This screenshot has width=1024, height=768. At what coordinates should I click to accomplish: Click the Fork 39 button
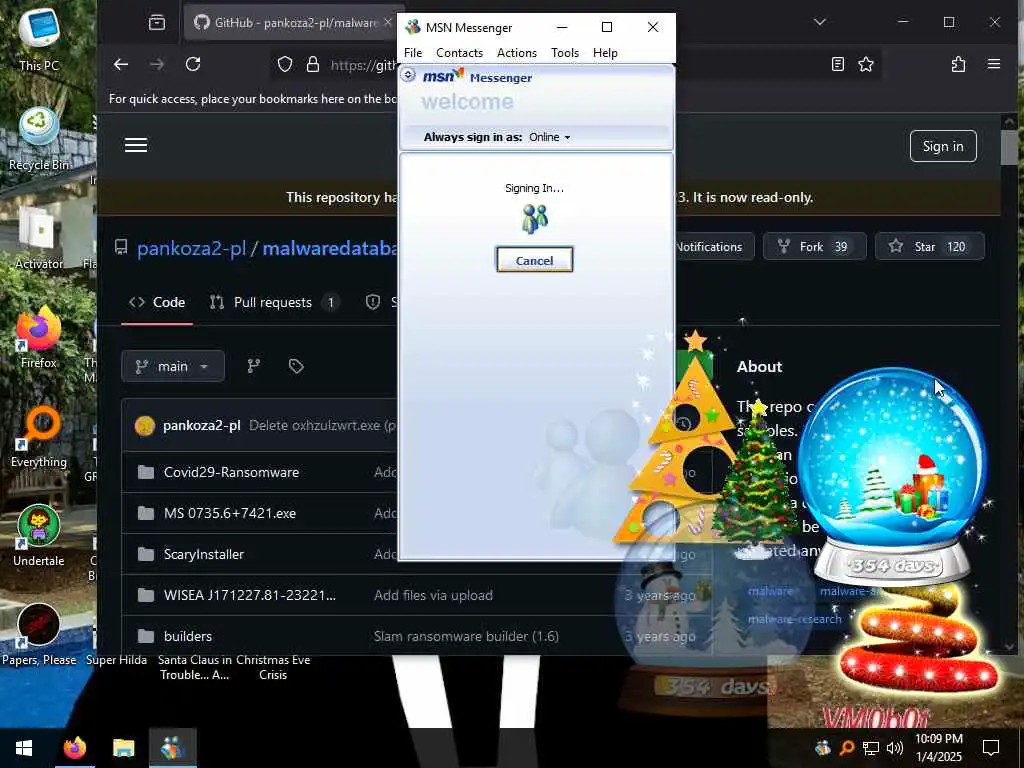click(814, 247)
